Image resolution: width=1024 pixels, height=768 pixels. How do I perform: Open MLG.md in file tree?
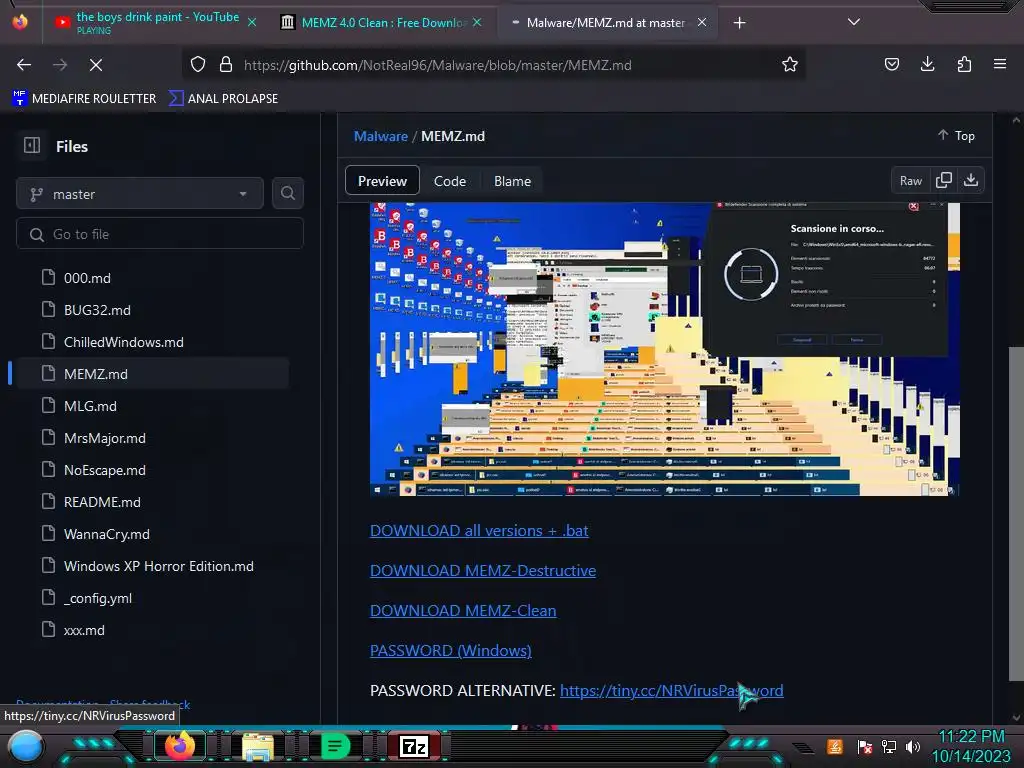pos(90,406)
